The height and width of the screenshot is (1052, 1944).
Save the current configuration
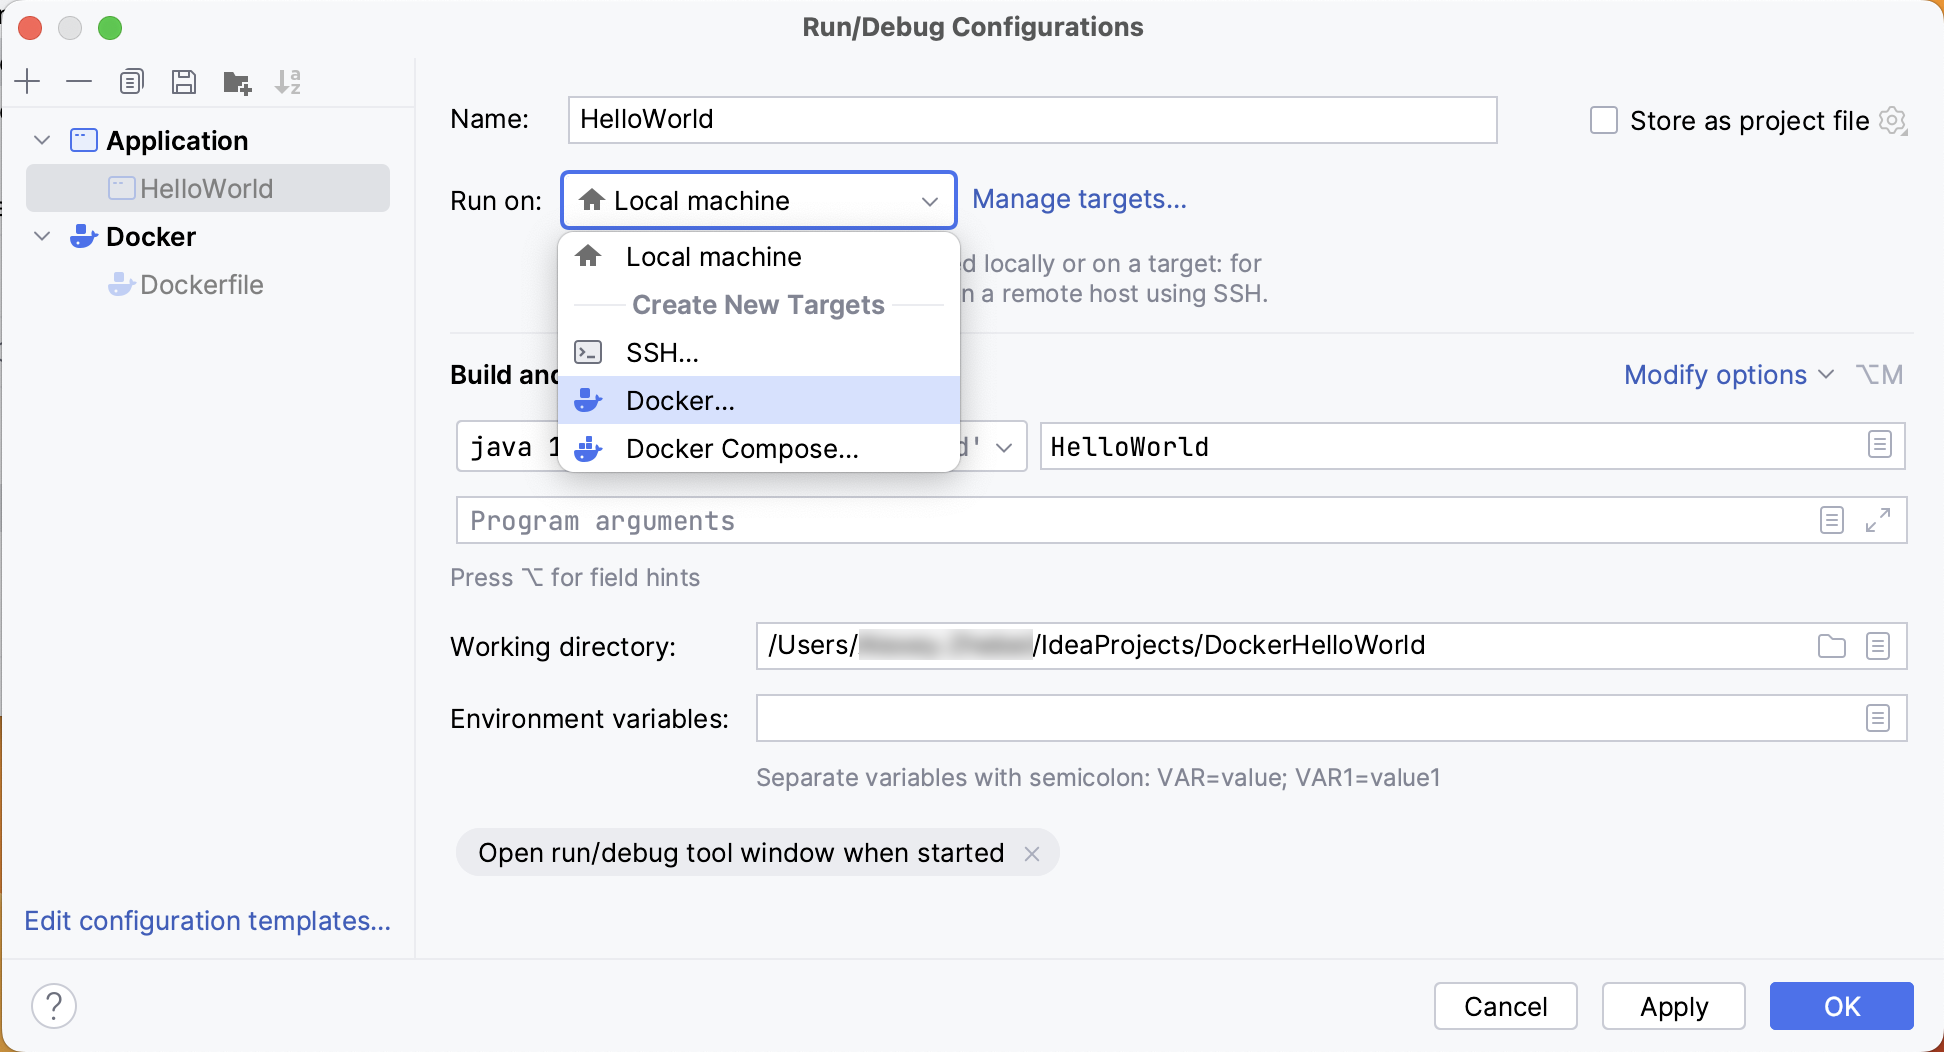183,81
